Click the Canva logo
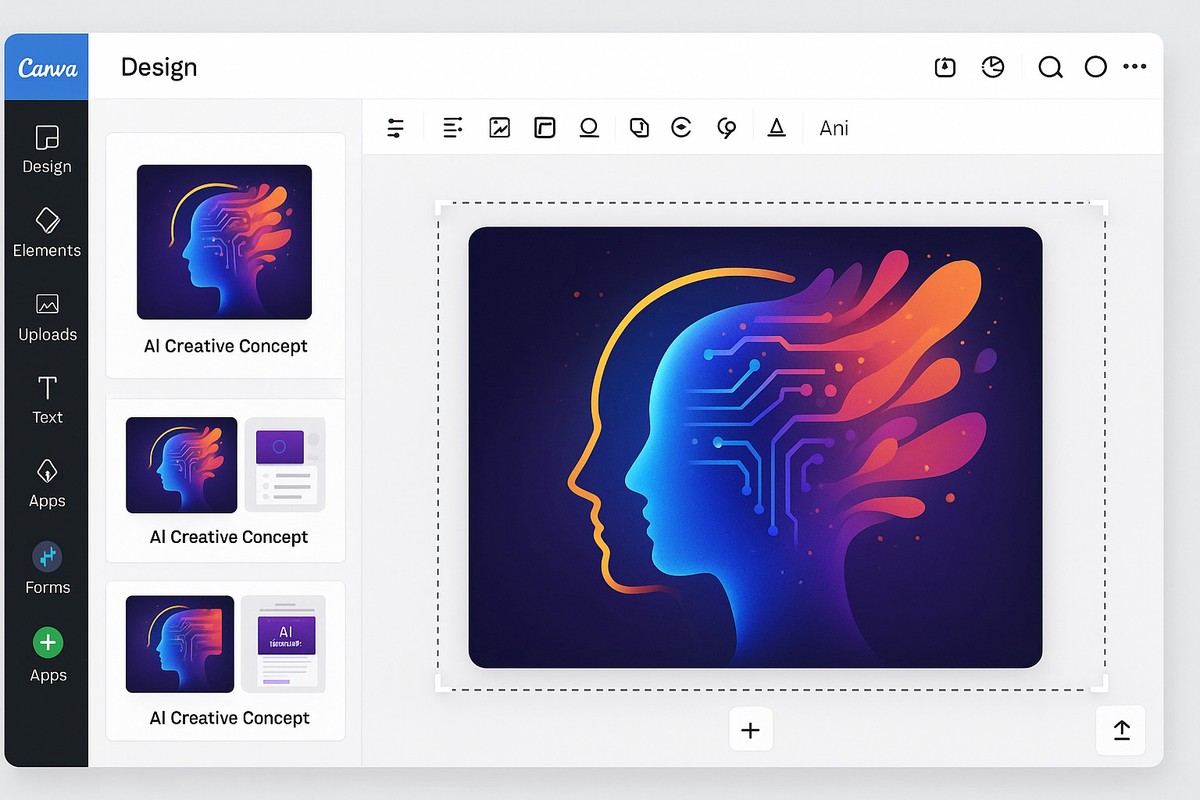The width and height of the screenshot is (1200, 800). tap(46, 66)
